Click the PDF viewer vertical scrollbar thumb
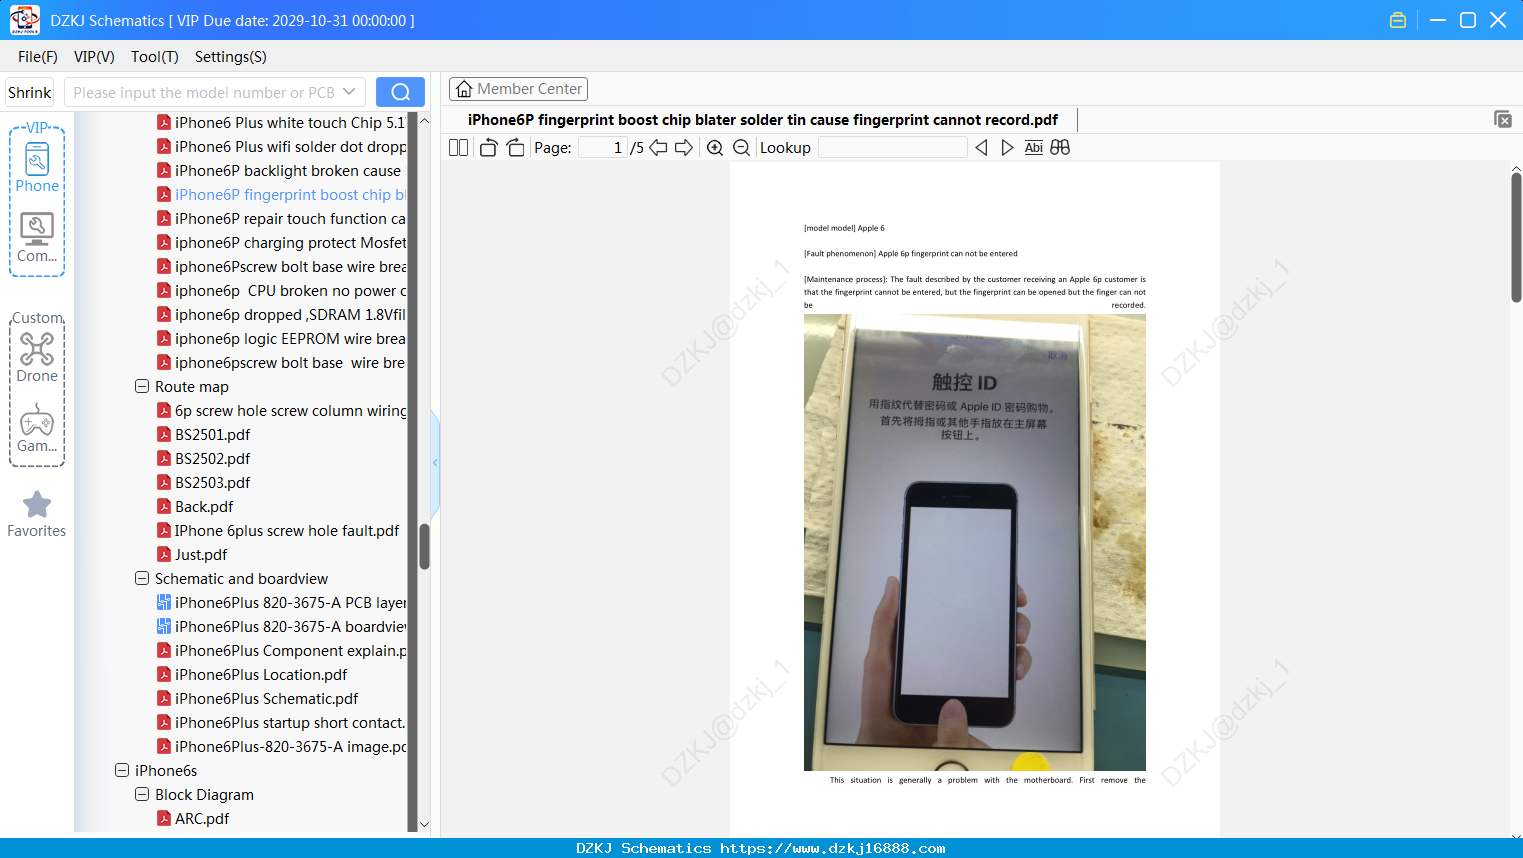1523x858 pixels. (1516, 236)
